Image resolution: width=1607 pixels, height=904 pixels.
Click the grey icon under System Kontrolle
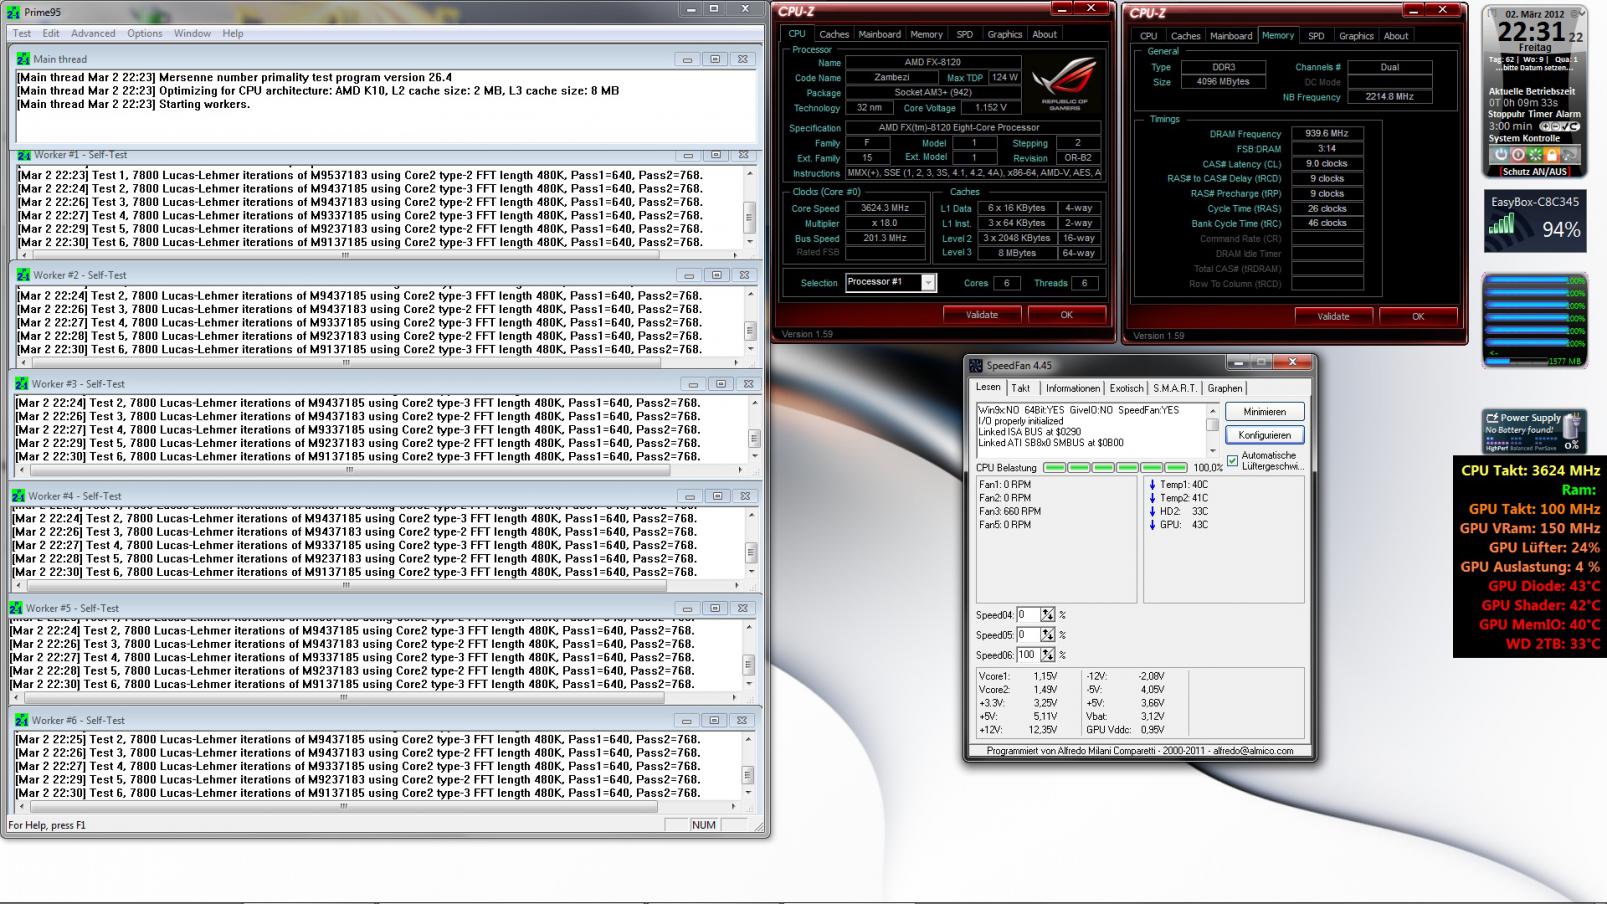(1569, 155)
